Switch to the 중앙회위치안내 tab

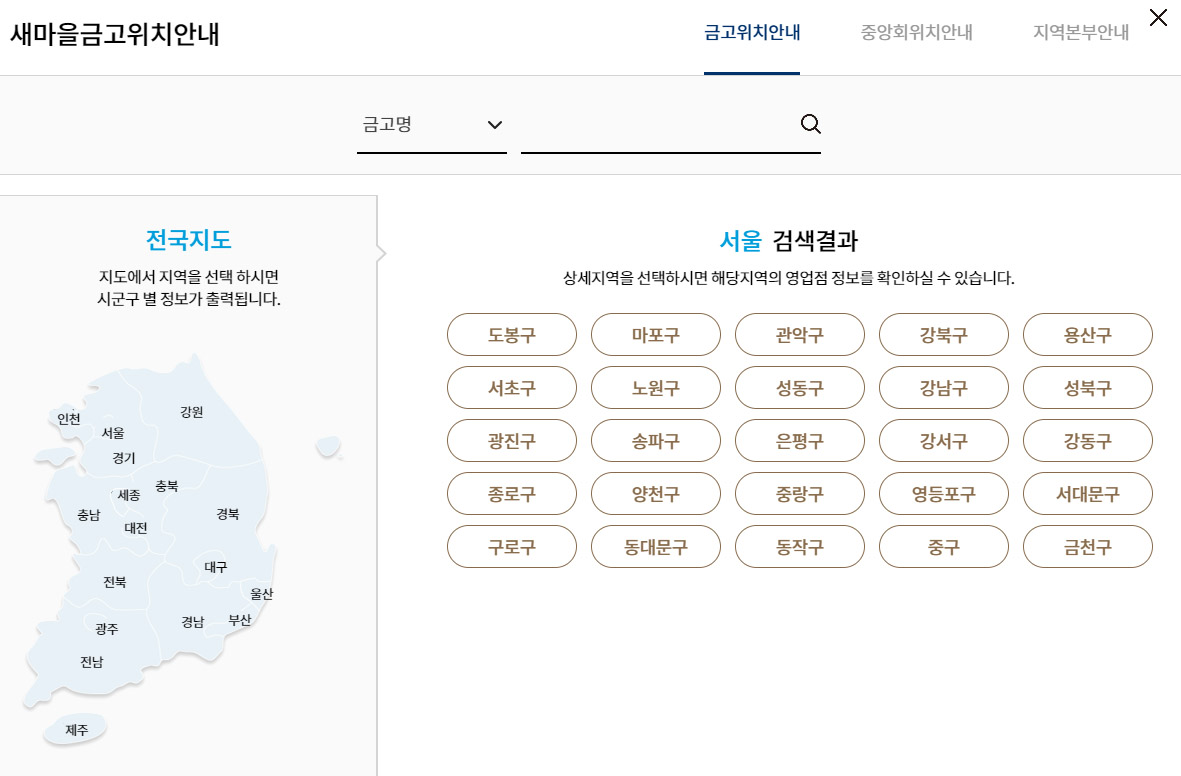tap(915, 31)
